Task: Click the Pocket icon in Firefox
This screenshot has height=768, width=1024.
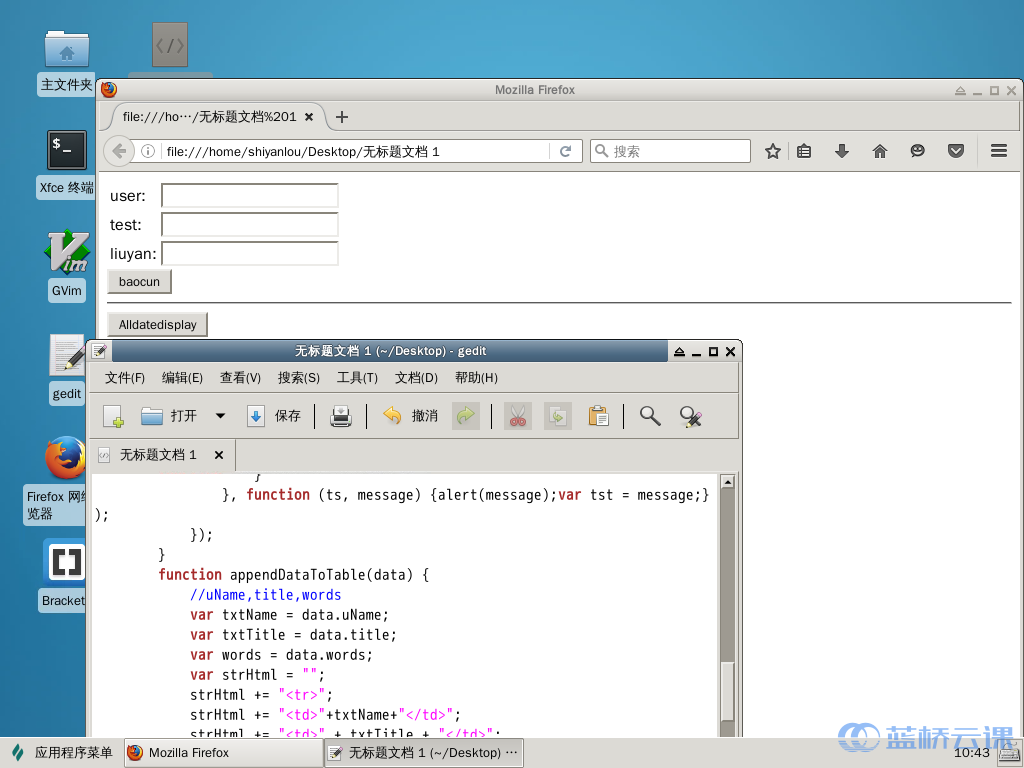Action: pyautogui.click(x=956, y=152)
